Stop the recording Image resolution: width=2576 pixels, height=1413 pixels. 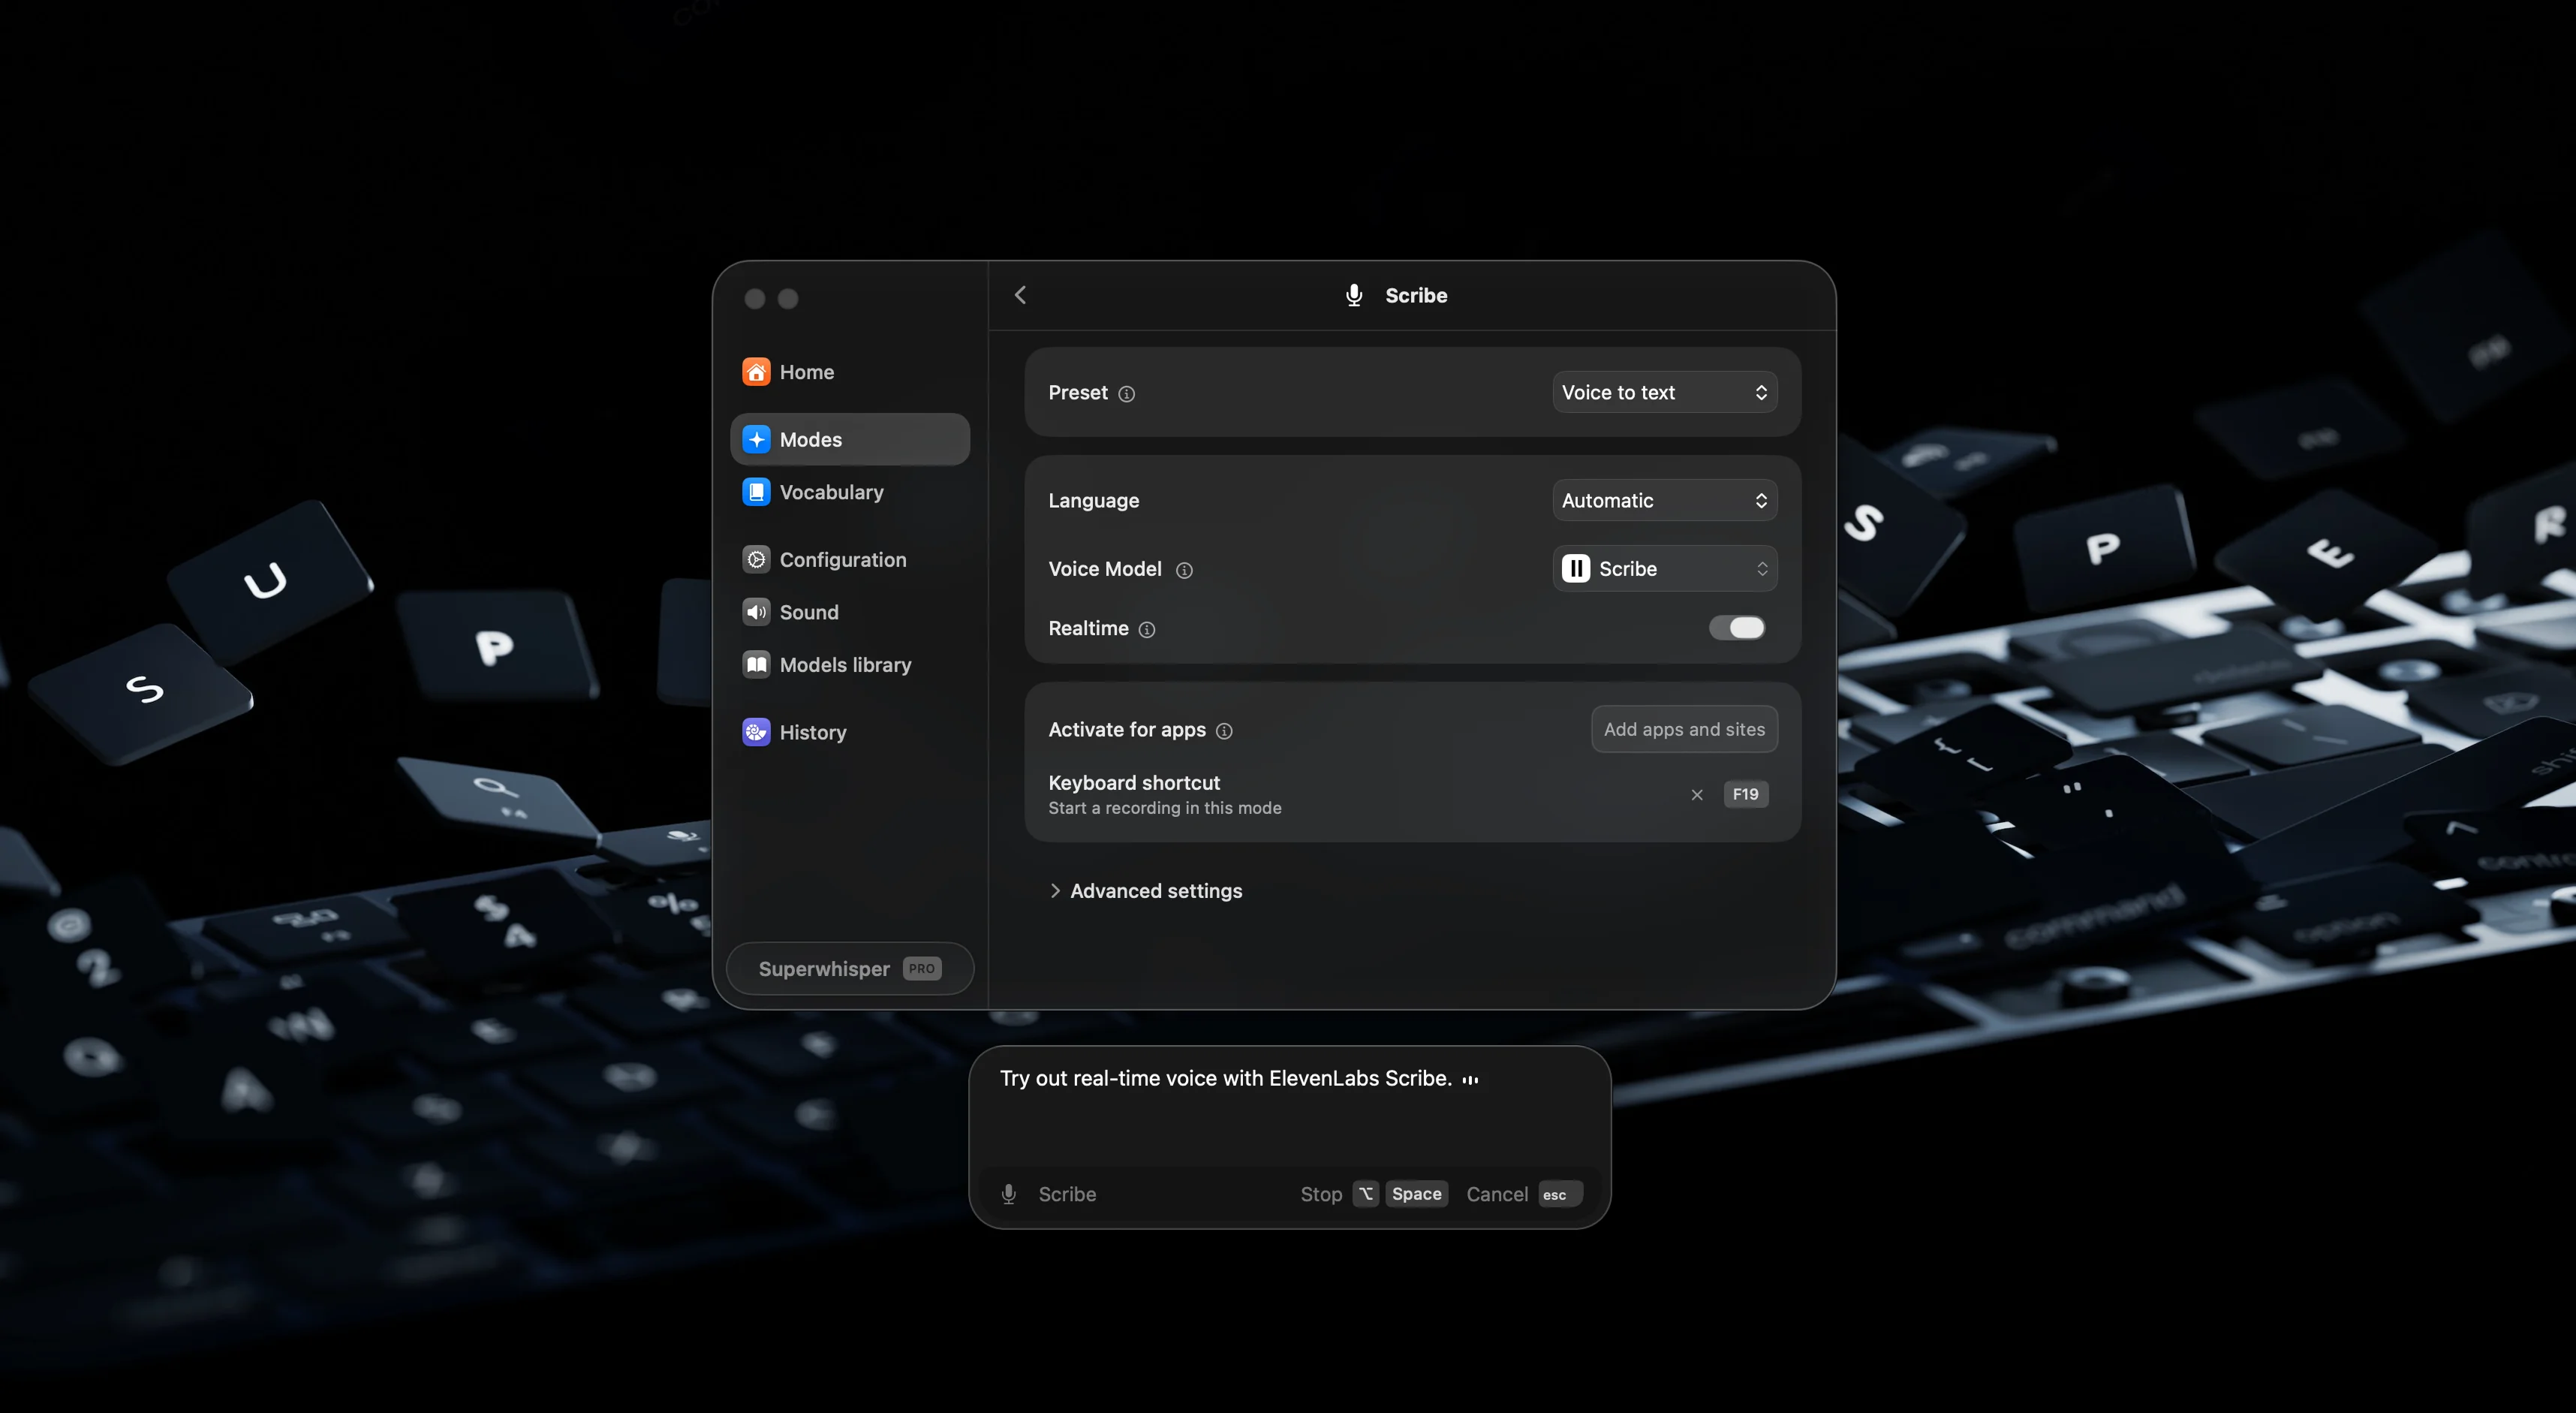coord(1321,1194)
